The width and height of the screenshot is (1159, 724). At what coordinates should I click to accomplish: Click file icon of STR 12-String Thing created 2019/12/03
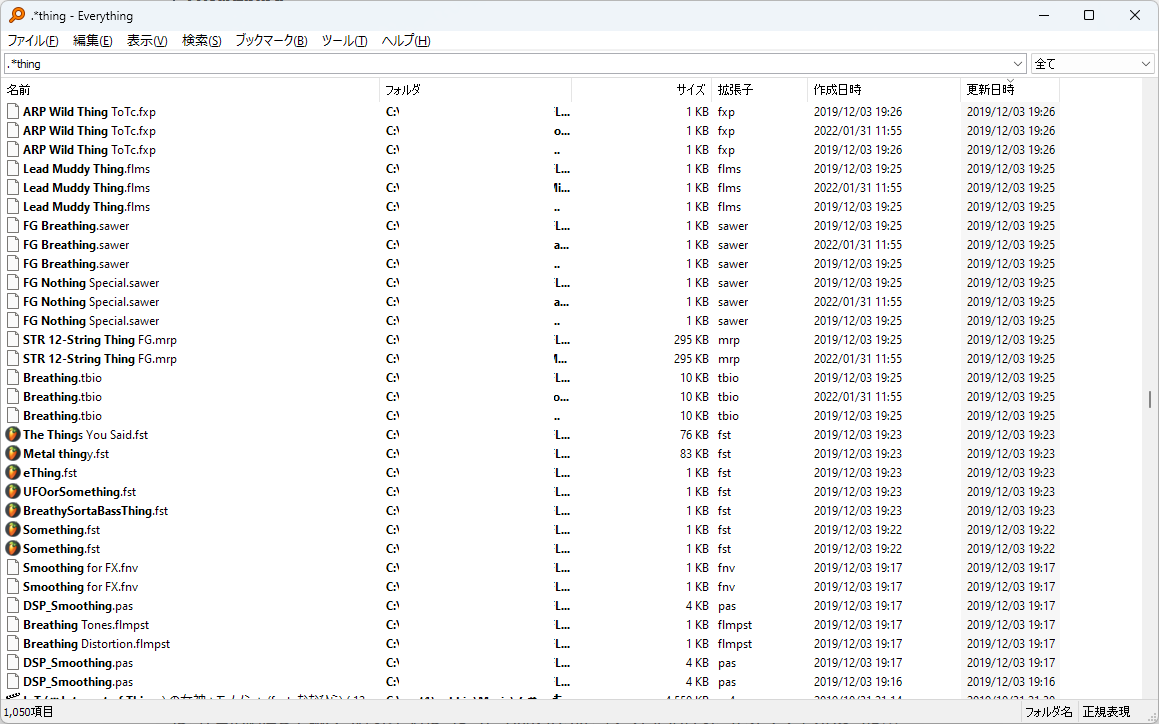point(13,340)
